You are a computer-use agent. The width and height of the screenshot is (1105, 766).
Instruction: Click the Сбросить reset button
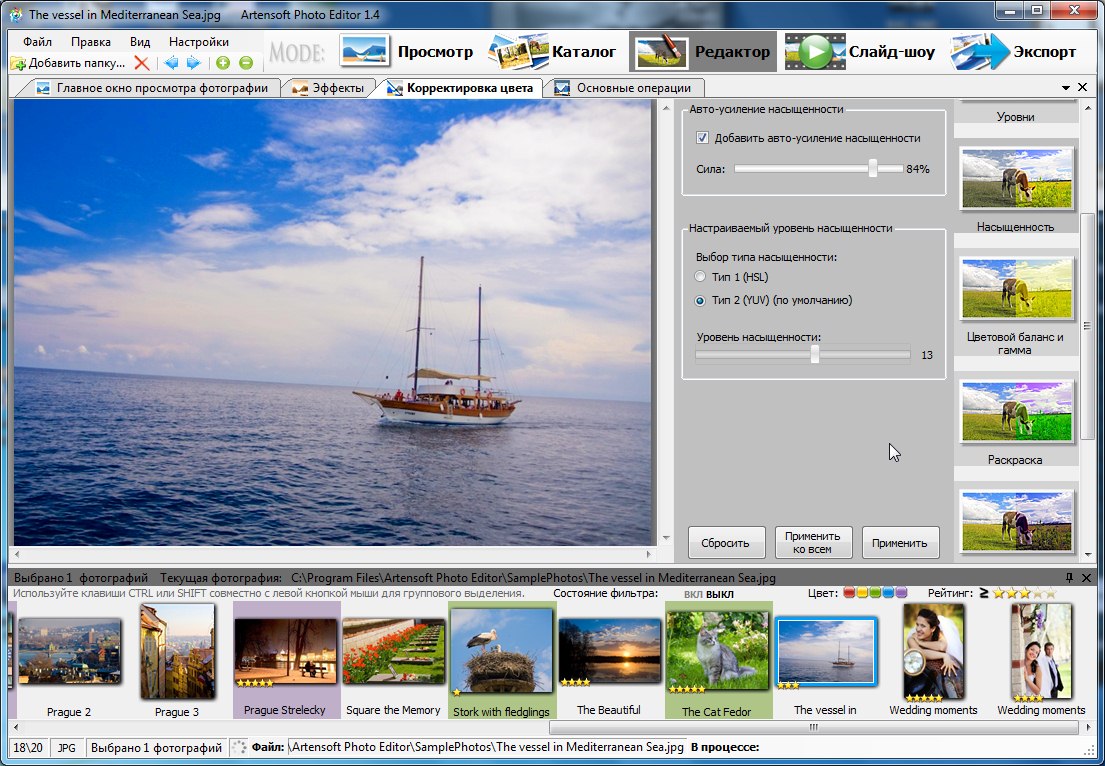pos(726,543)
